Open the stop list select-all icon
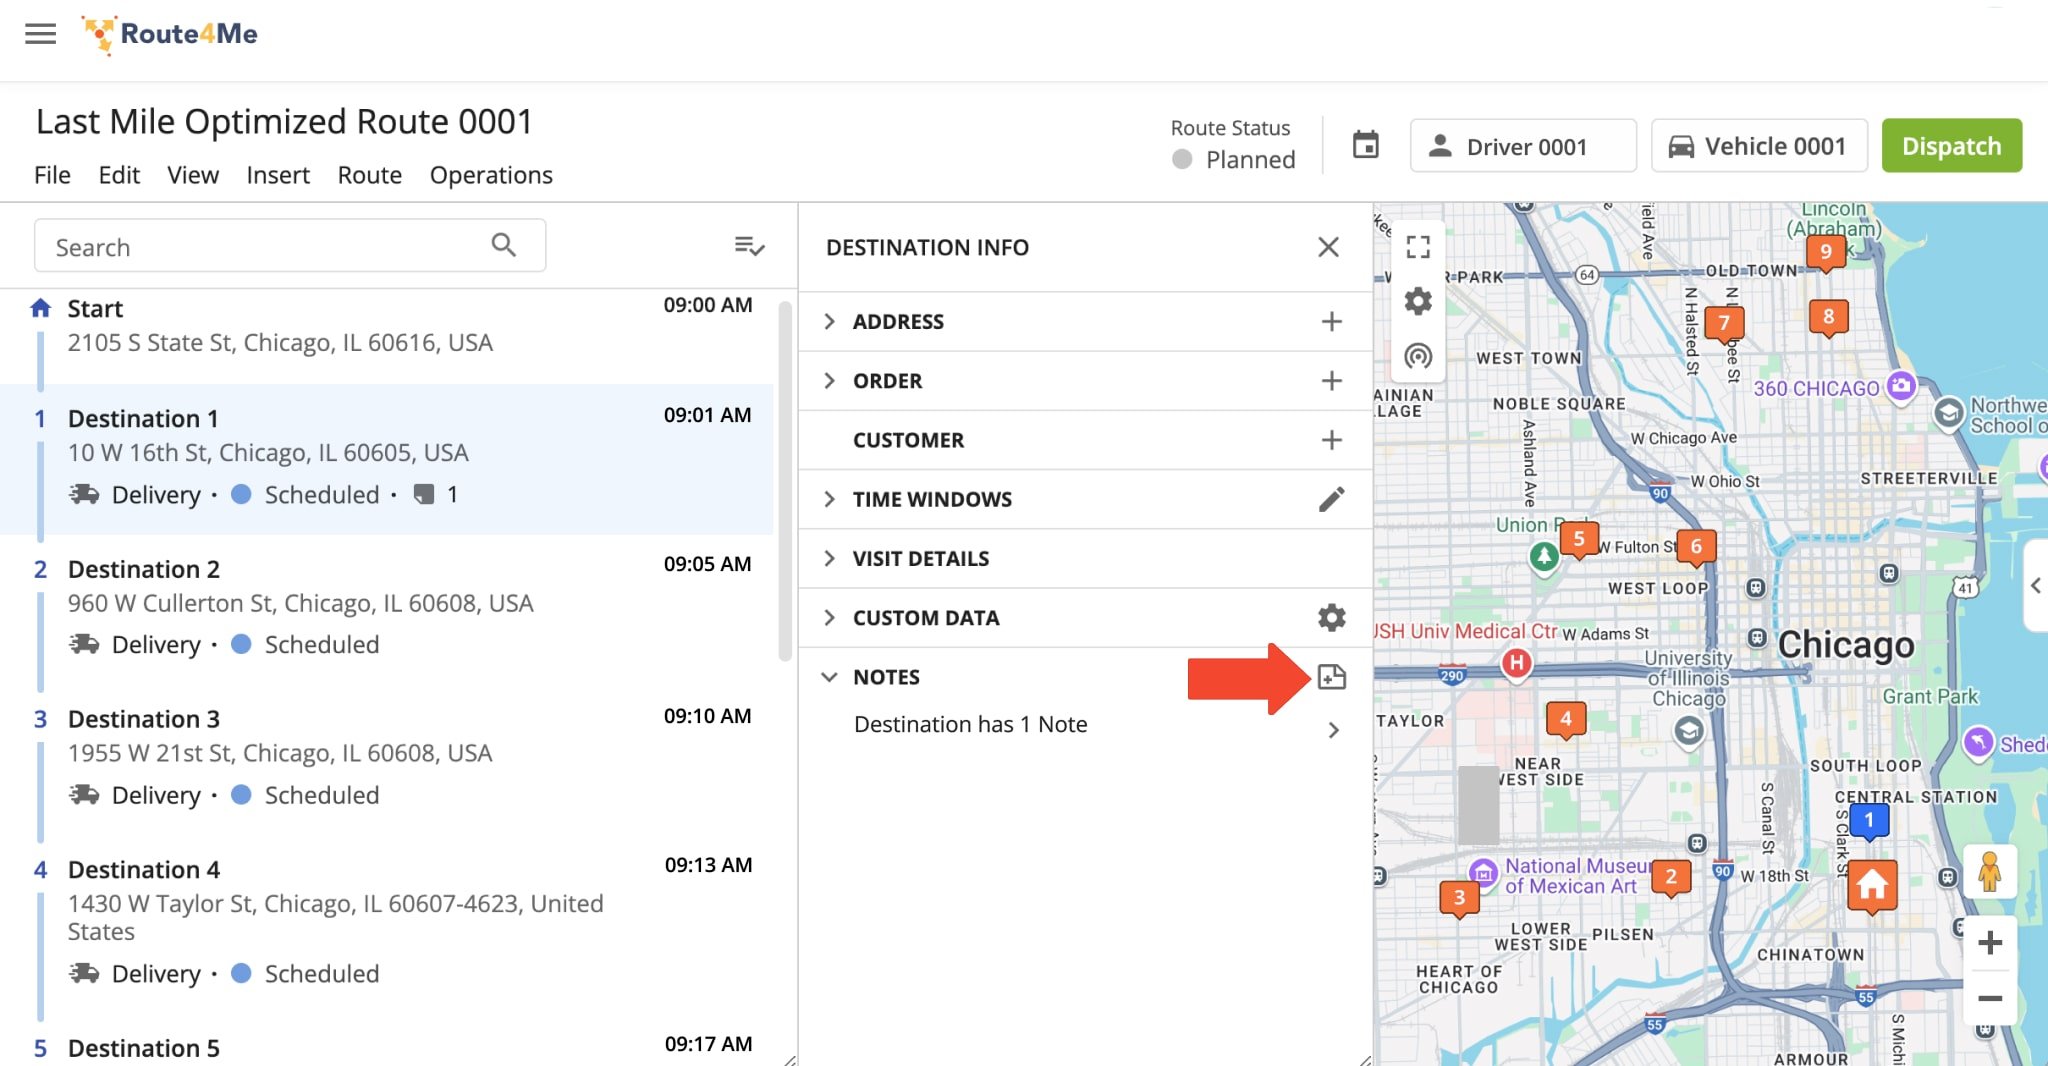The width and height of the screenshot is (2048, 1066). click(x=749, y=246)
